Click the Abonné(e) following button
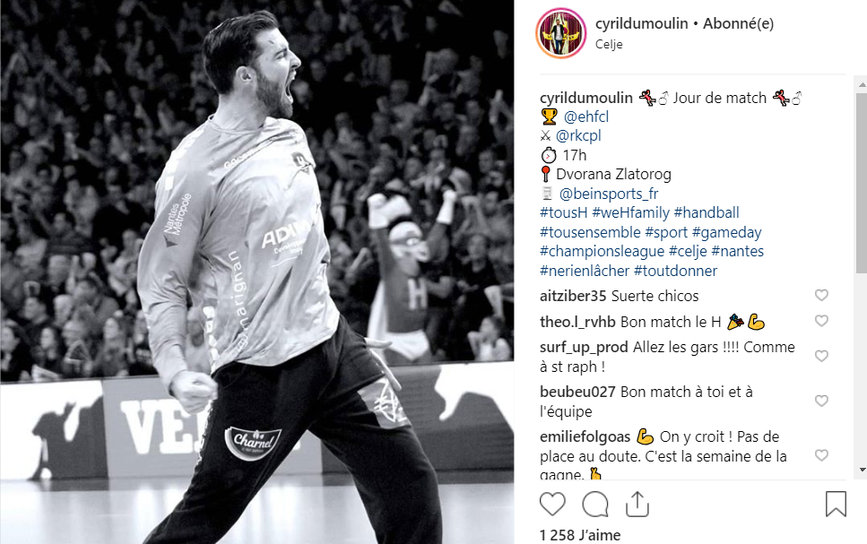This screenshot has height=544, width=867. [x=738, y=24]
